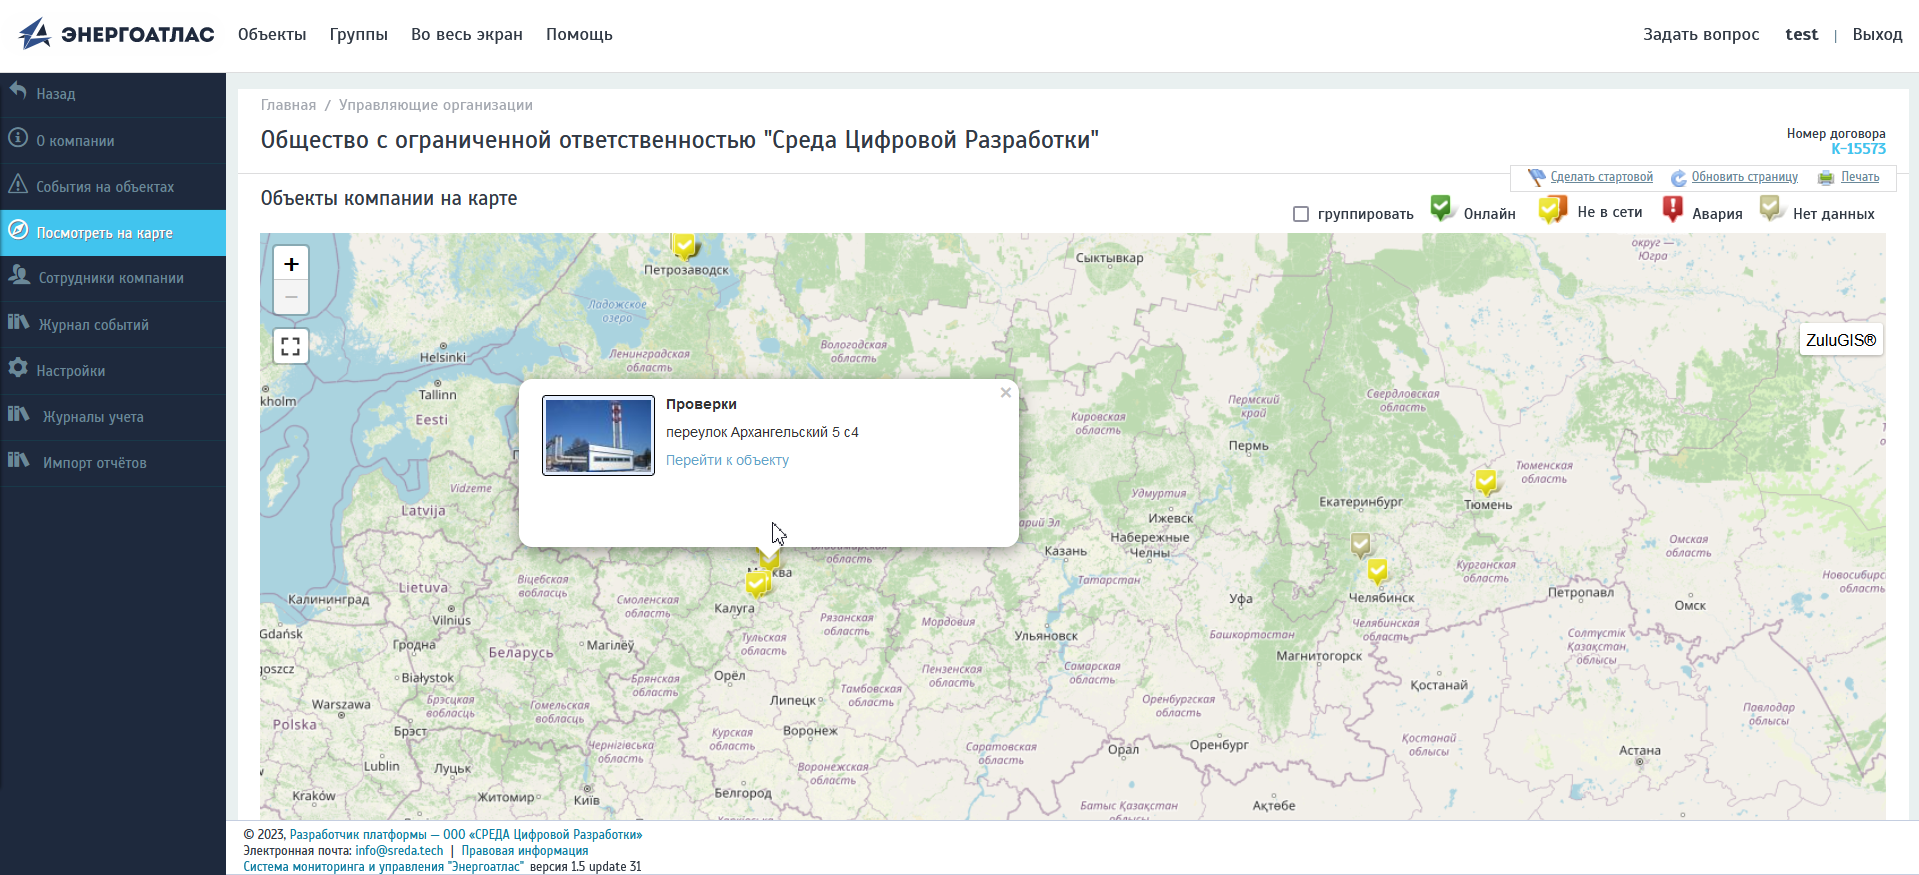Open the Объекты menu
The width and height of the screenshot is (1919, 875).
click(x=272, y=34)
